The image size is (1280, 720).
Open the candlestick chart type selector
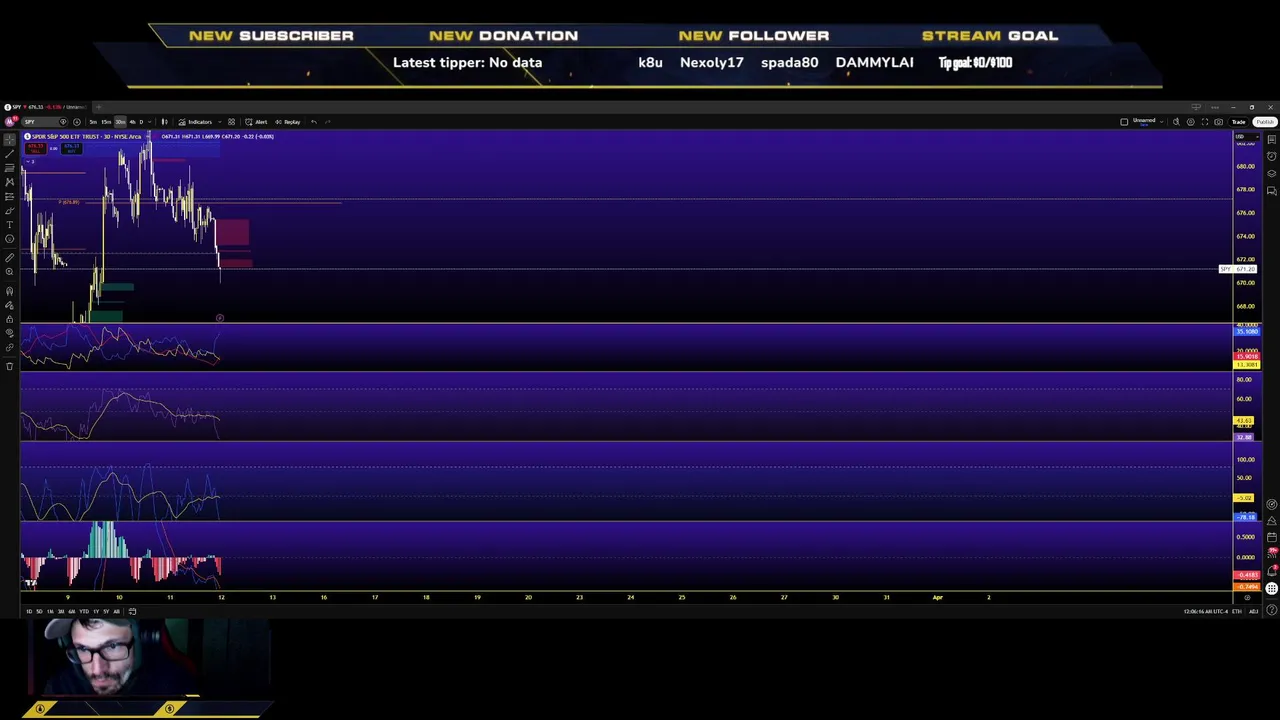(x=165, y=122)
